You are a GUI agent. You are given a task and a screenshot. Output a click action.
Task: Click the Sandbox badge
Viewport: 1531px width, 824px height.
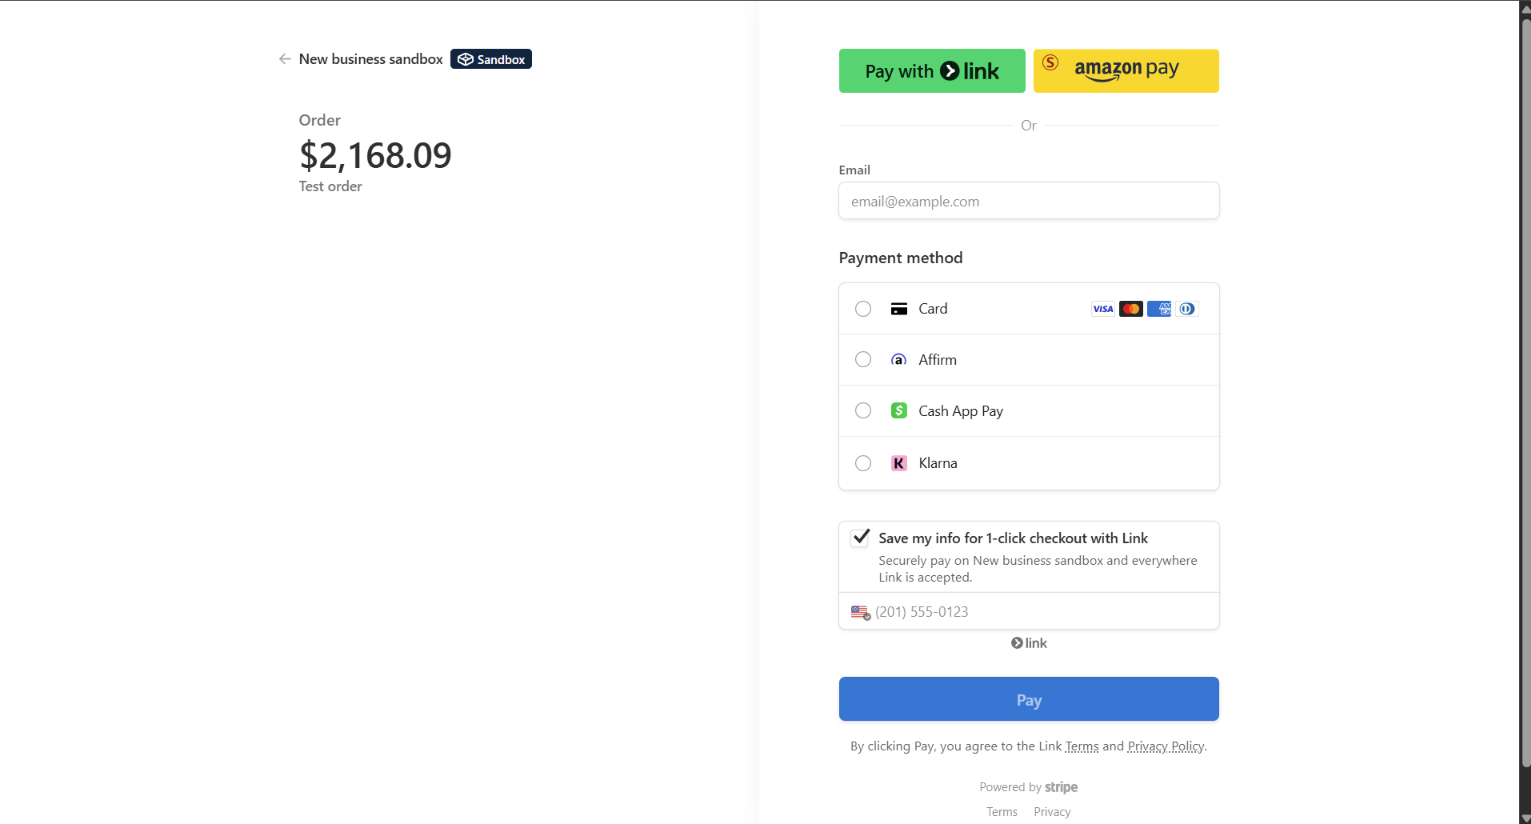(490, 59)
